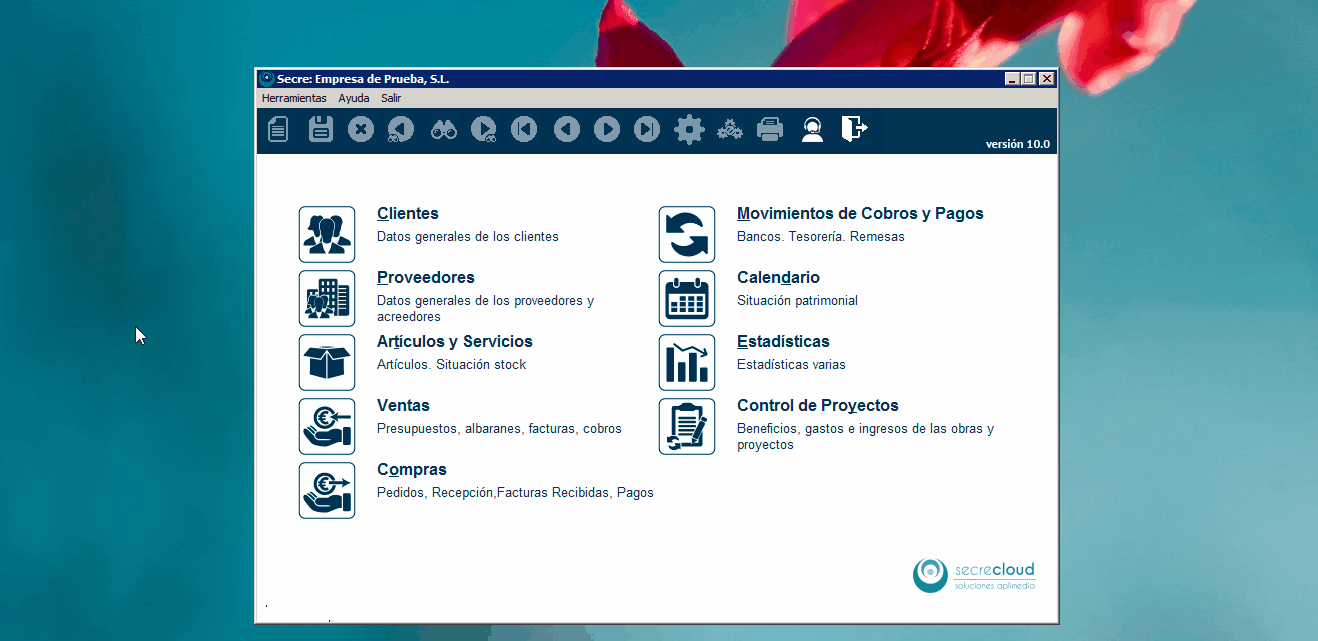Click the exit door icon in toolbar
Image resolution: width=1318 pixels, height=641 pixels.
(853, 129)
